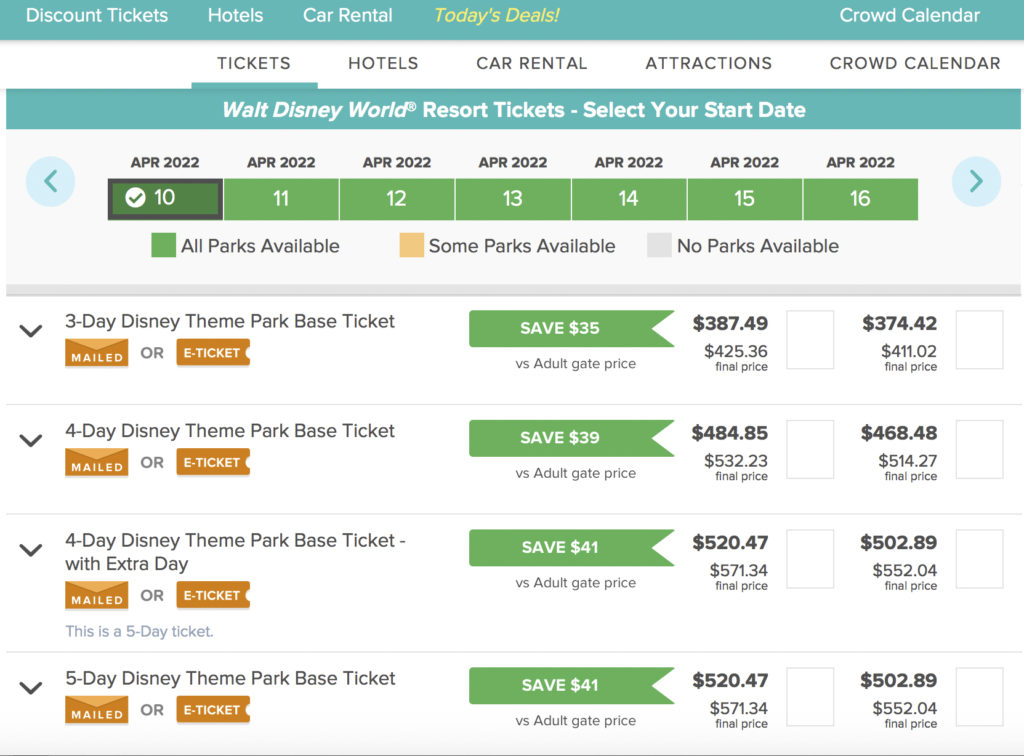Expand the 3-Day Theme Park ticket details
Screen dimensions: 1024x756
[30, 332]
